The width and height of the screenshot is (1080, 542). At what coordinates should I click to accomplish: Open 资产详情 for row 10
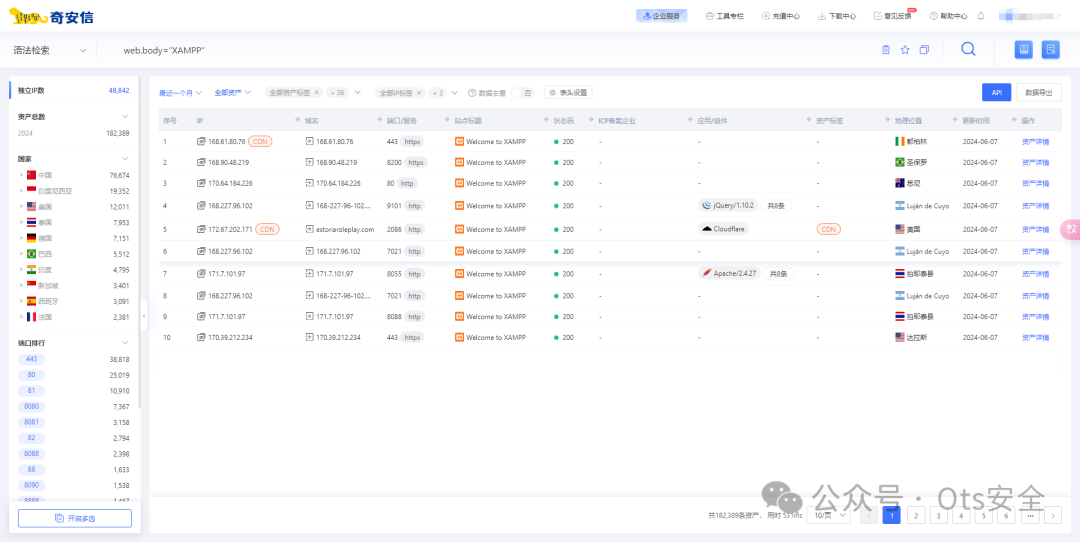click(x=1035, y=337)
